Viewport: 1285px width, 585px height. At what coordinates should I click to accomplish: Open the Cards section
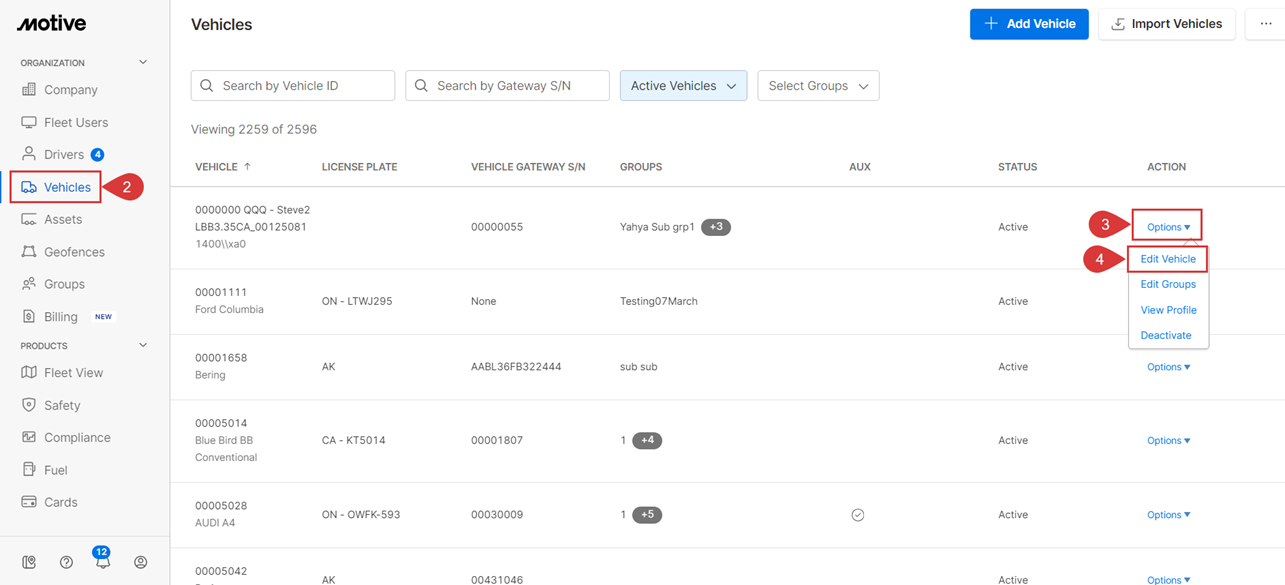point(60,501)
